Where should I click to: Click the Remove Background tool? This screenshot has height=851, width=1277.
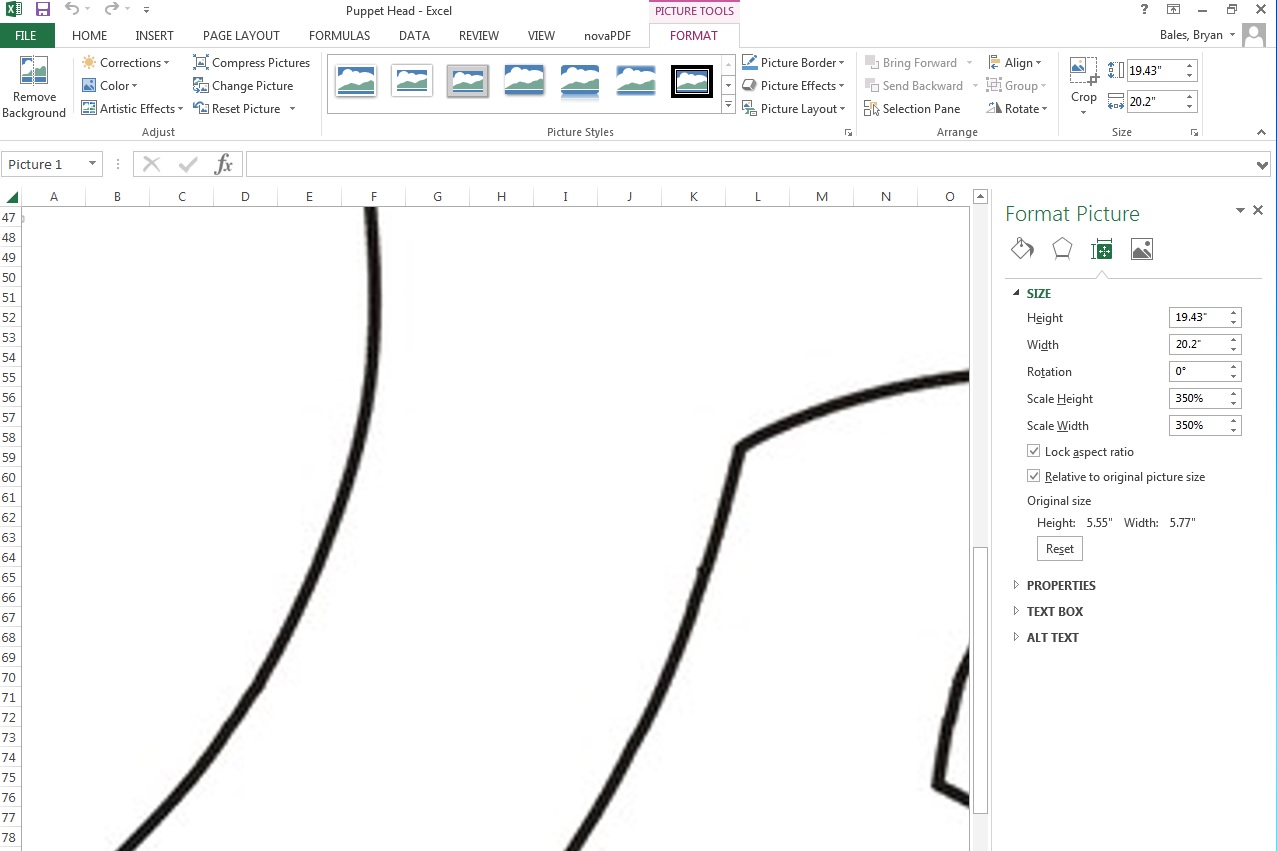click(34, 87)
